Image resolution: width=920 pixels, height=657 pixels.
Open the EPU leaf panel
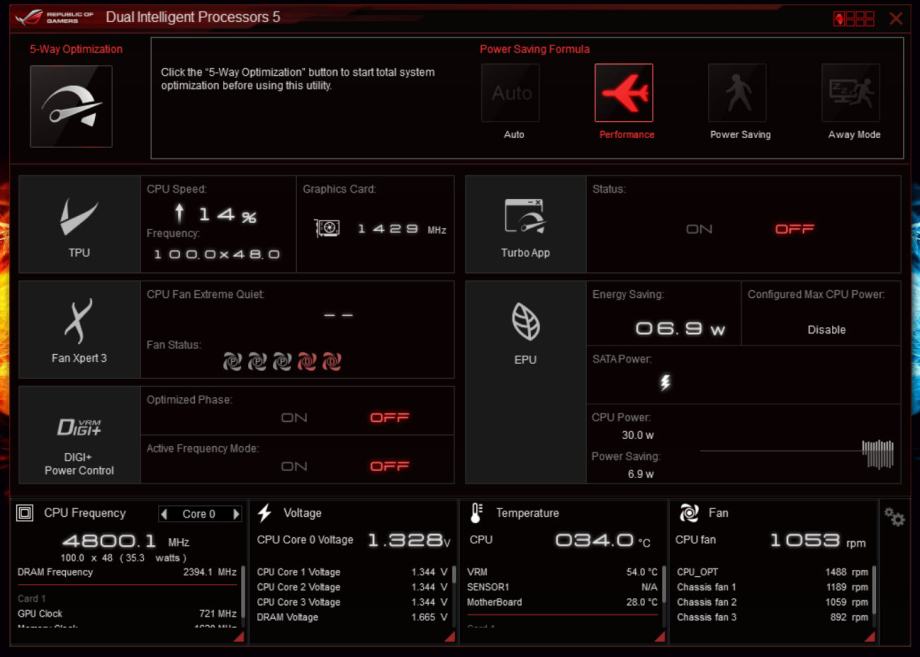click(x=526, y=382)
